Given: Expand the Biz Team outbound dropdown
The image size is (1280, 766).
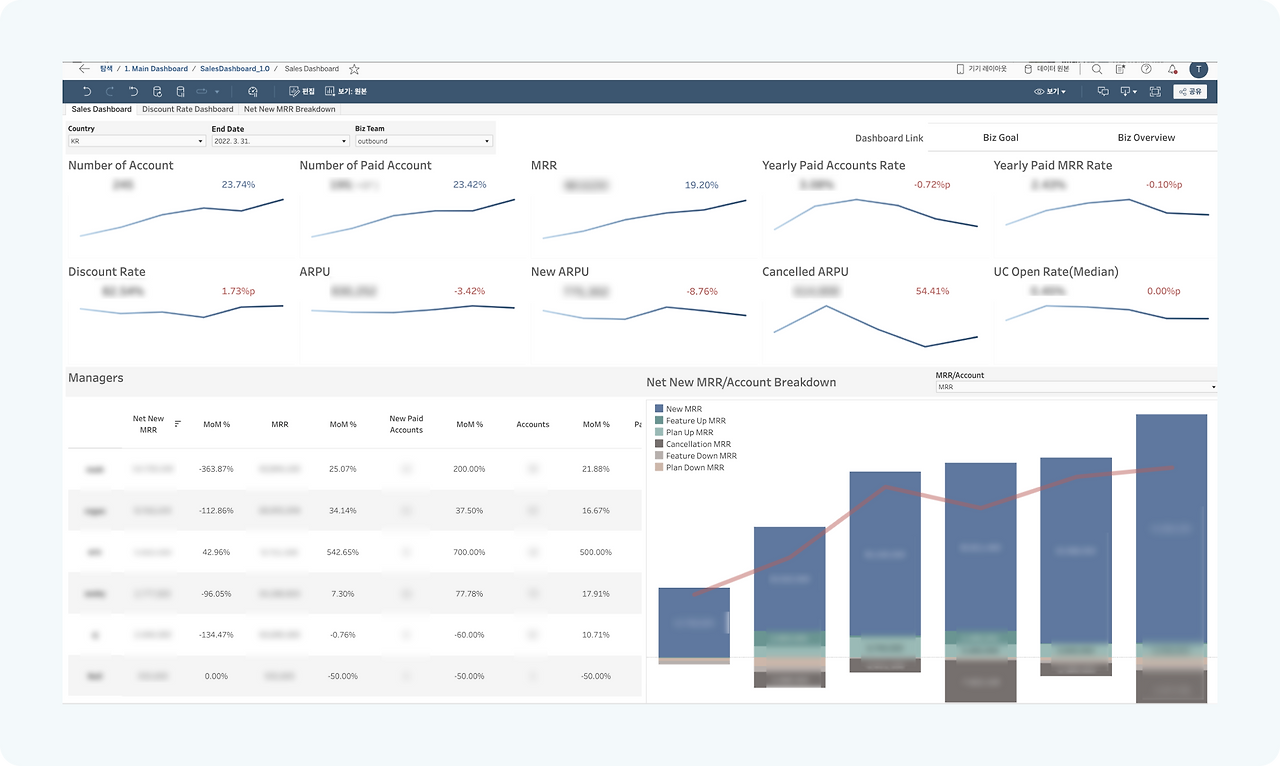Looking at the screenshot, I should (x=424, y=141).
